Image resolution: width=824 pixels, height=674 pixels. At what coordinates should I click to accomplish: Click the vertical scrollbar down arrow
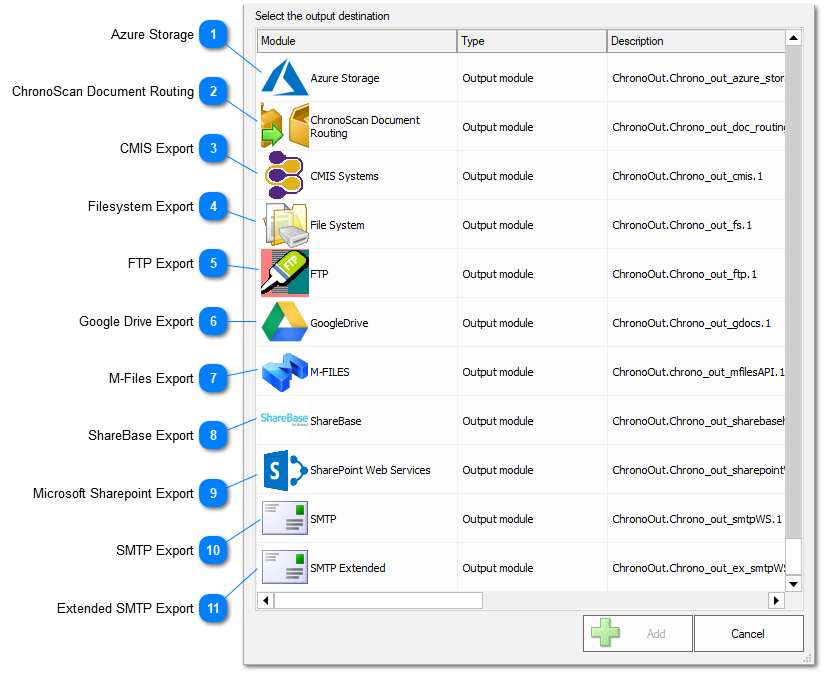tap(794, 584)
